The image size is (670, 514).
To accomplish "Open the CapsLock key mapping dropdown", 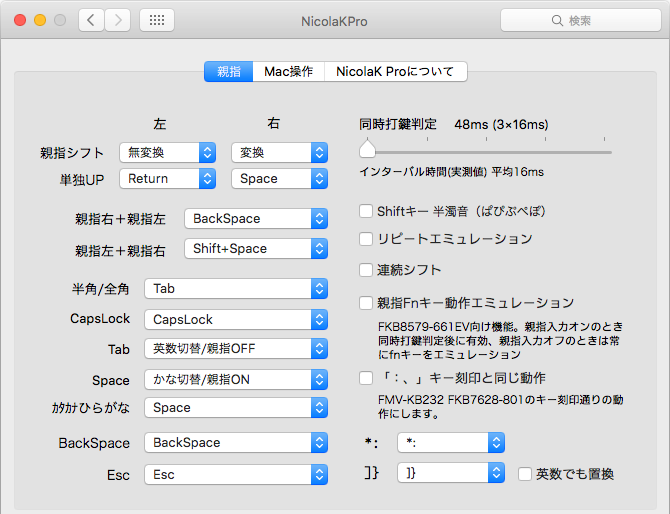I will click(236, 320).
